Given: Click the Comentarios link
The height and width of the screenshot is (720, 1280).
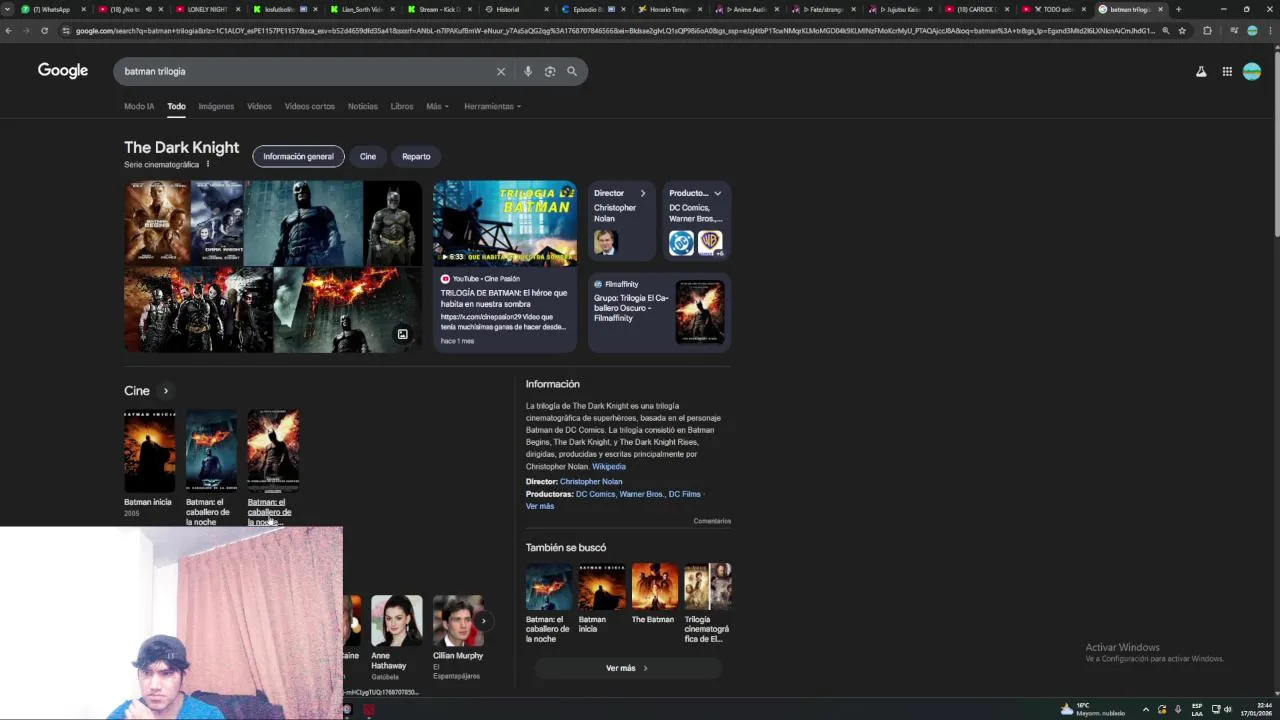Looking at the screenshot, I should tap(712, 521).
